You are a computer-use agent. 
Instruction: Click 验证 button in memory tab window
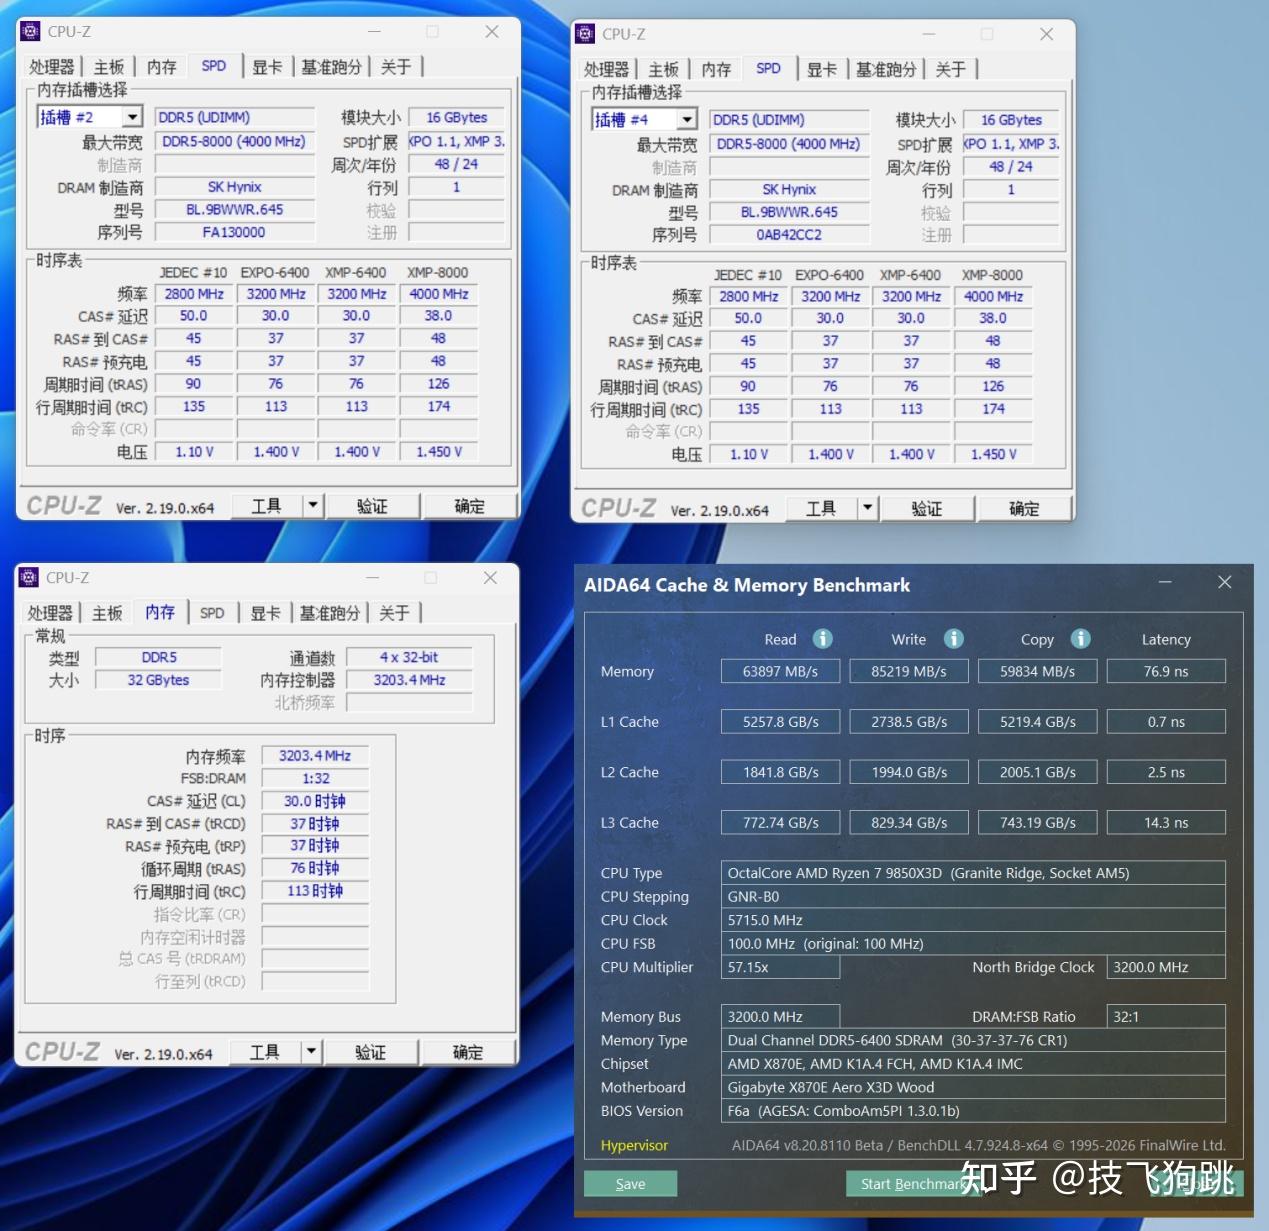[x=370, y=1052]
